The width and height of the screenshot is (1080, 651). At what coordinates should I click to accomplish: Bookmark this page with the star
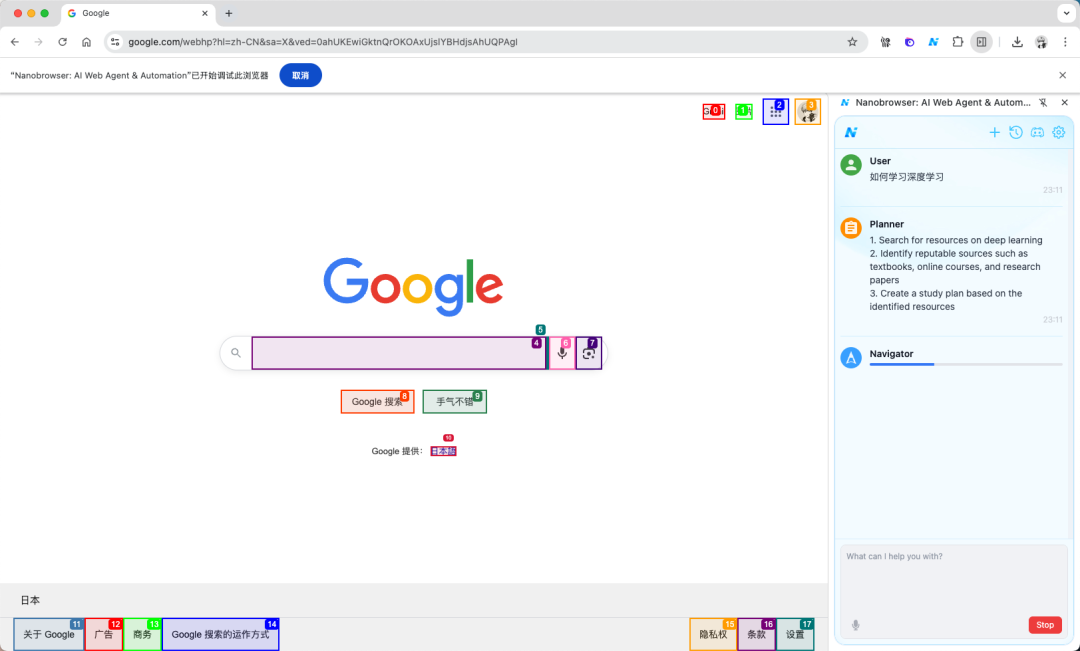click(852, 42)
